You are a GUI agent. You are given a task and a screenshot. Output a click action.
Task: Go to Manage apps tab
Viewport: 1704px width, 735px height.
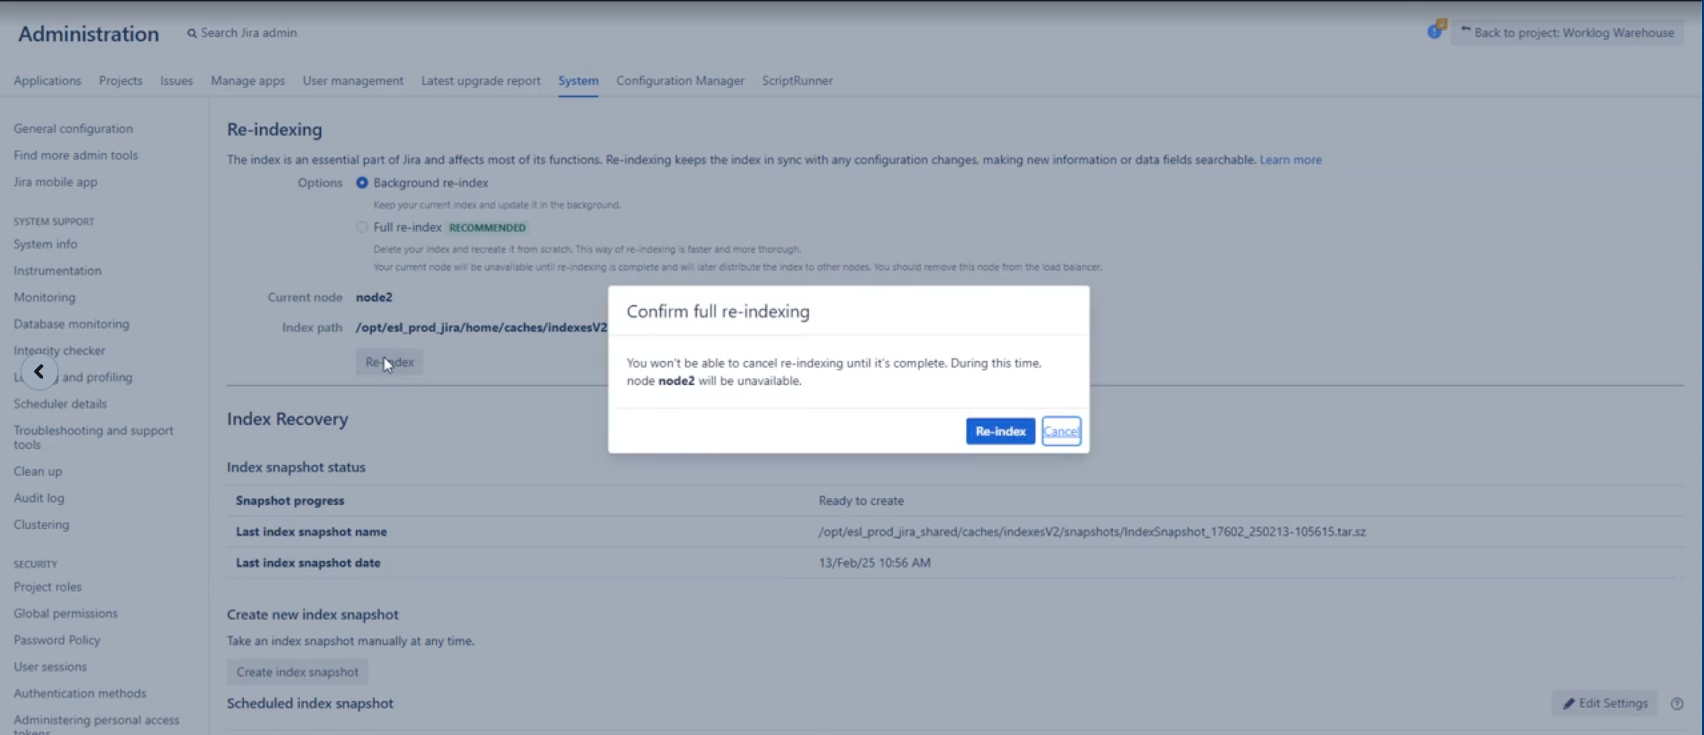pyautogui.click(x=248, y=81)
